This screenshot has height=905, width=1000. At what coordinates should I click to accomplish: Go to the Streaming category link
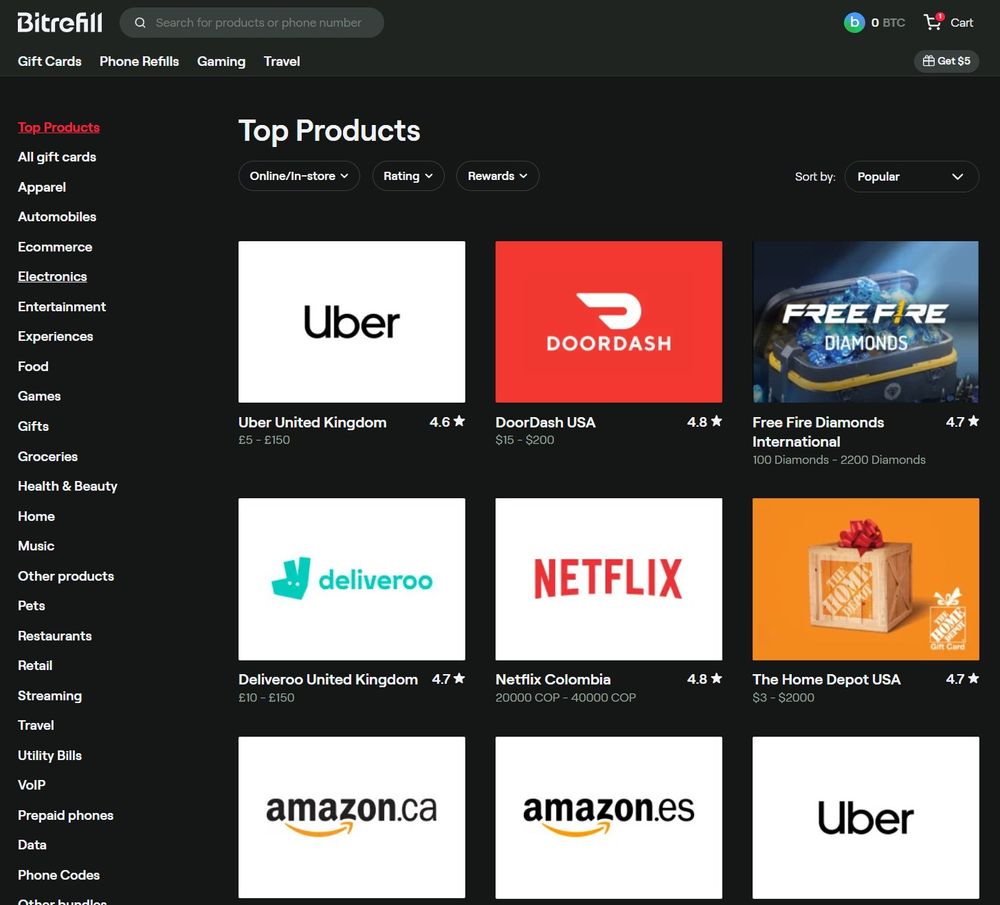pos(50,696)
